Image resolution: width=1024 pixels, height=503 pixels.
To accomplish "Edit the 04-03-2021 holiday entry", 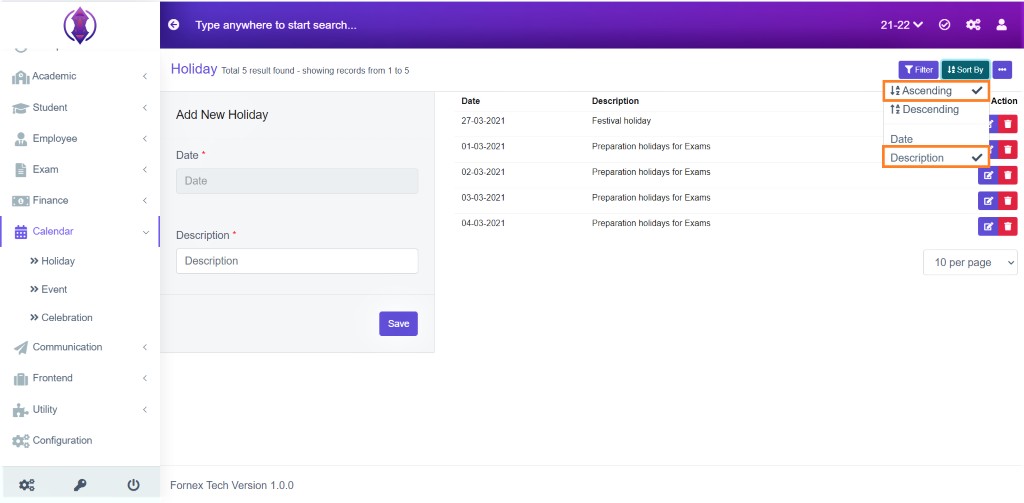I will (x=988, y=227).
